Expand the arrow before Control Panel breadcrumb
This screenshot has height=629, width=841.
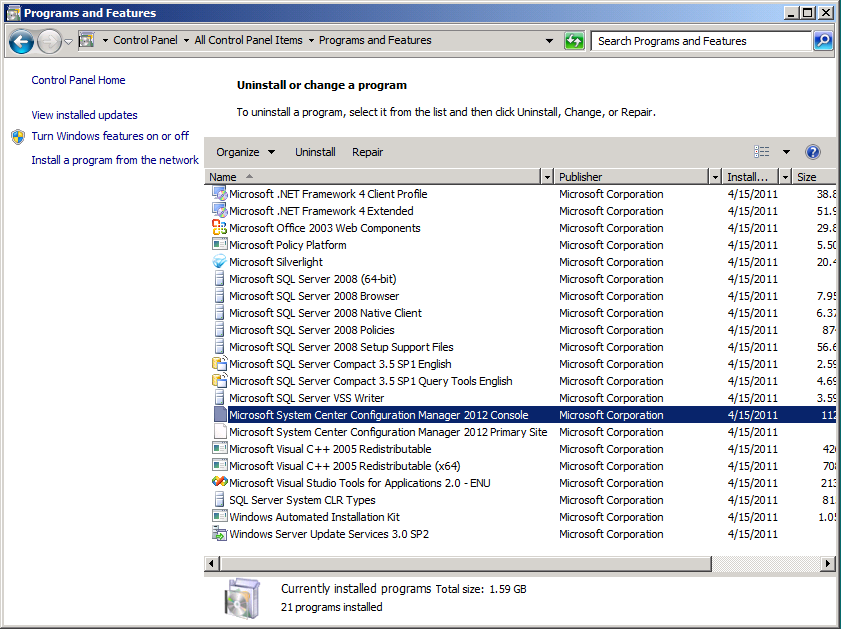coord(105,40)
